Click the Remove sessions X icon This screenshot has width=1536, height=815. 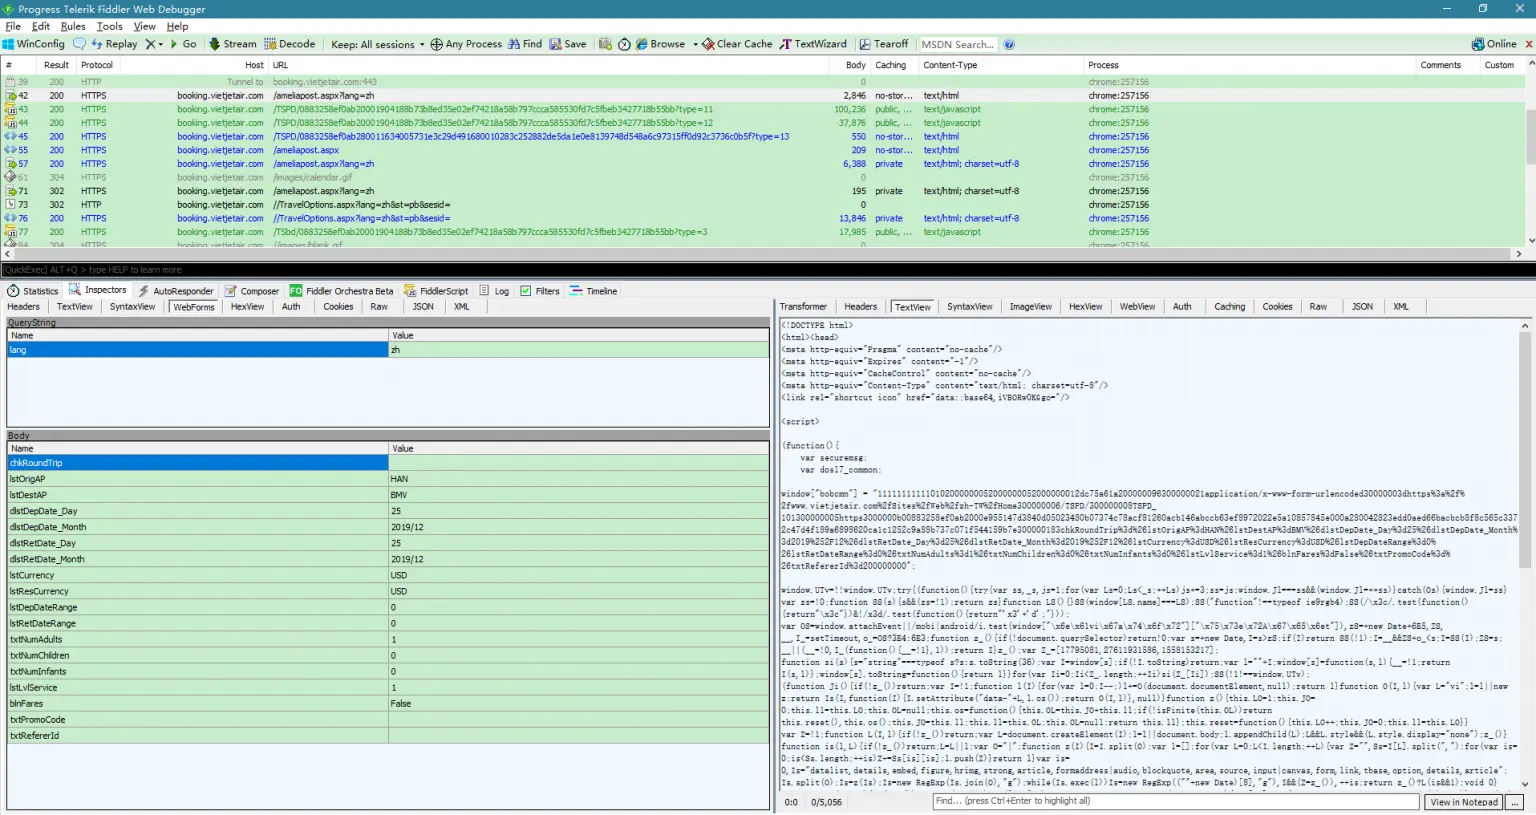click(151, 44)
